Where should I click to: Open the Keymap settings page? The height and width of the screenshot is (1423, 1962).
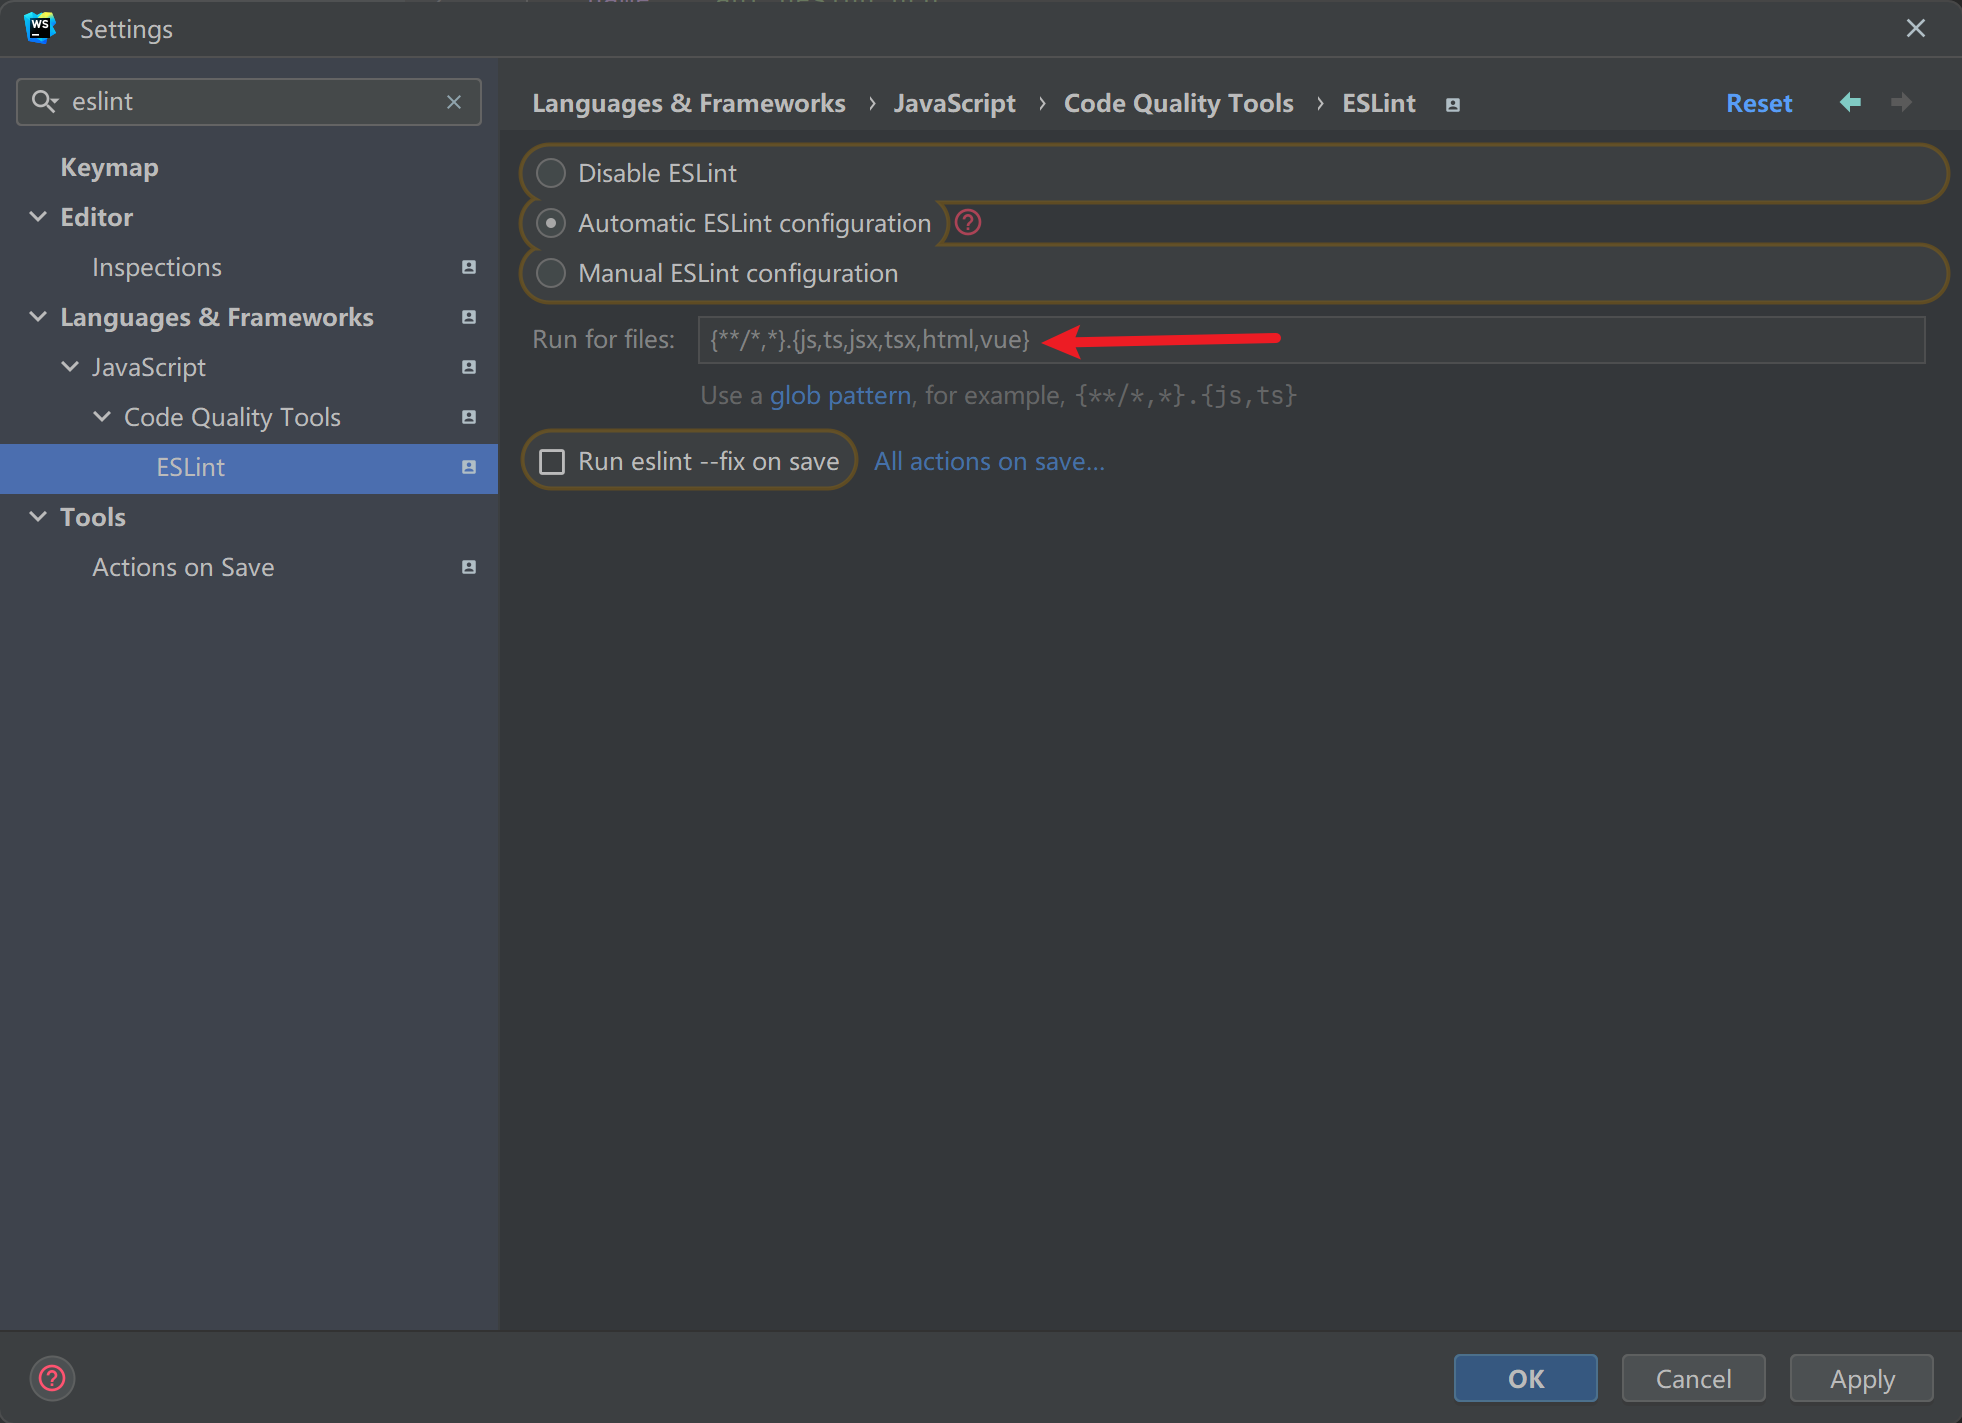110,167
